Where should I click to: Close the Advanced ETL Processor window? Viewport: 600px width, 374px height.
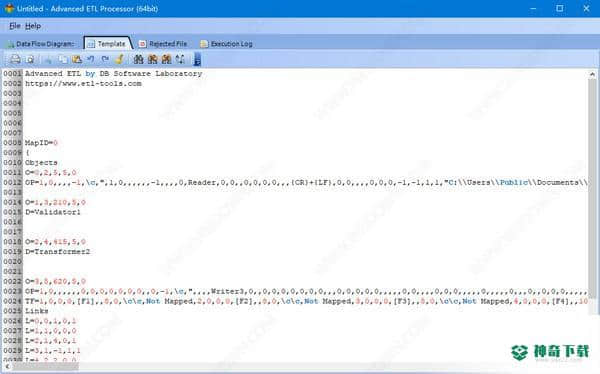pos(586,8)
